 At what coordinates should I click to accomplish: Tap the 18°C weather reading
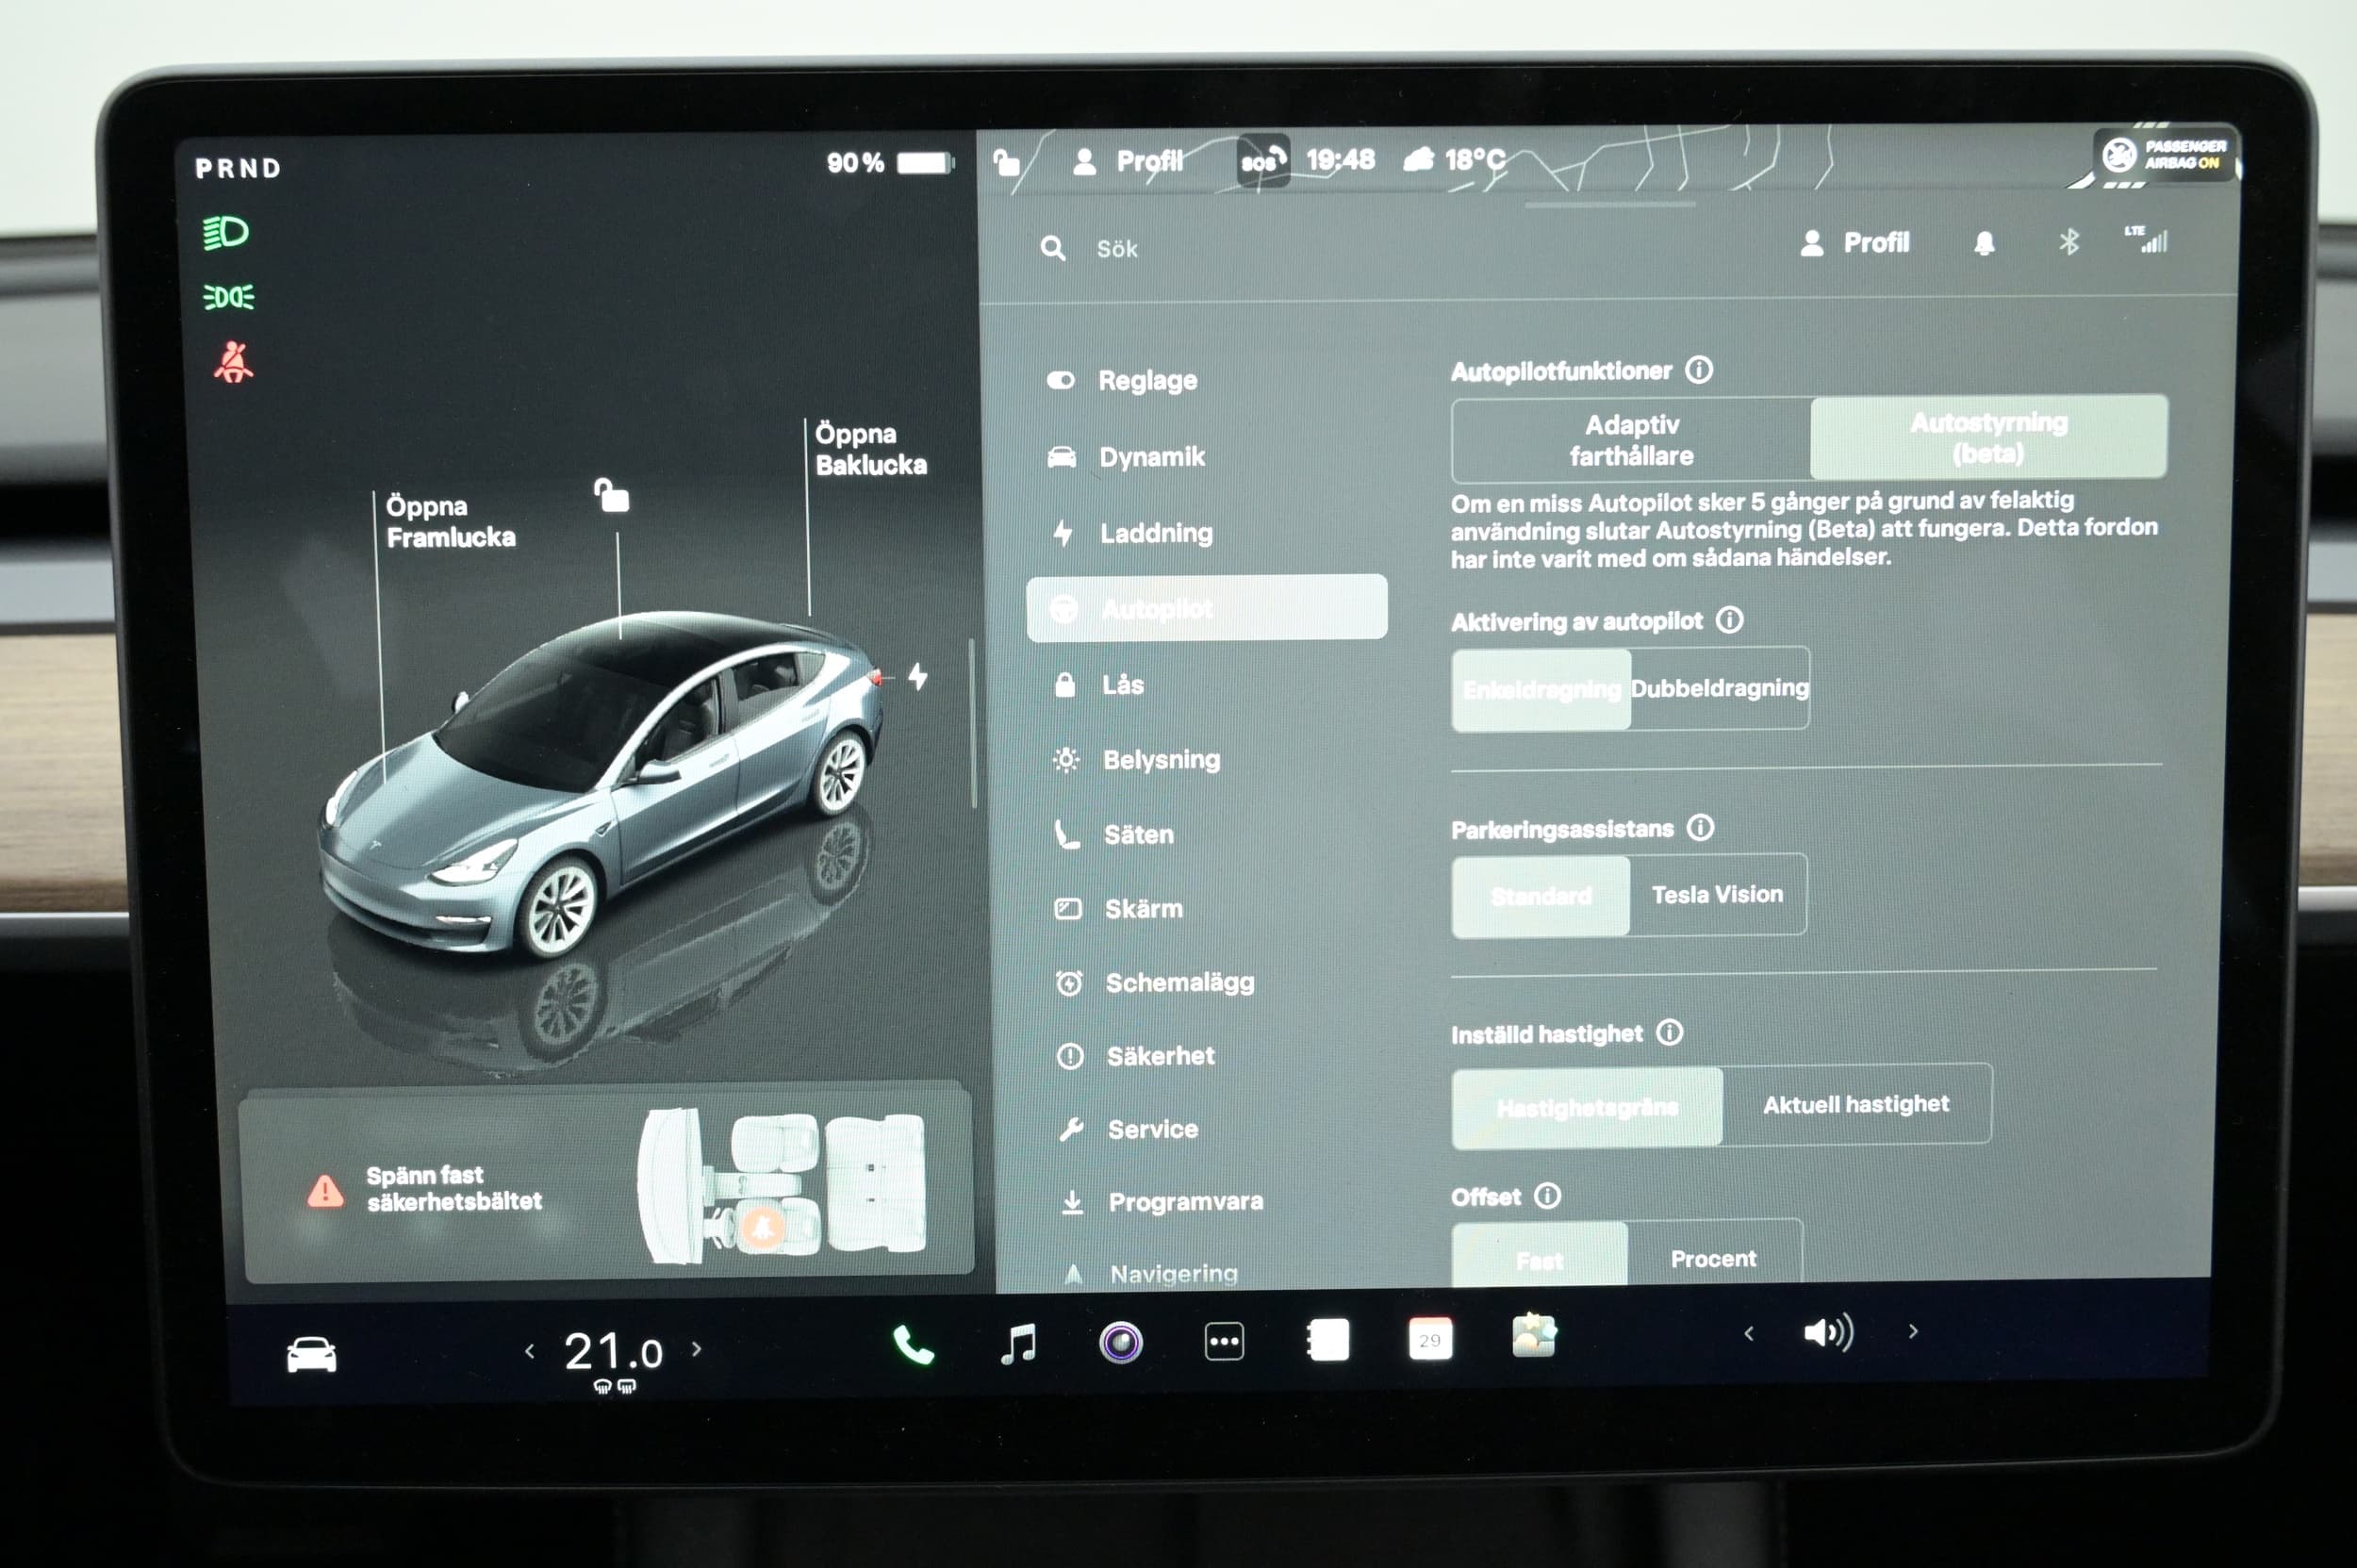click(1455, 159)
